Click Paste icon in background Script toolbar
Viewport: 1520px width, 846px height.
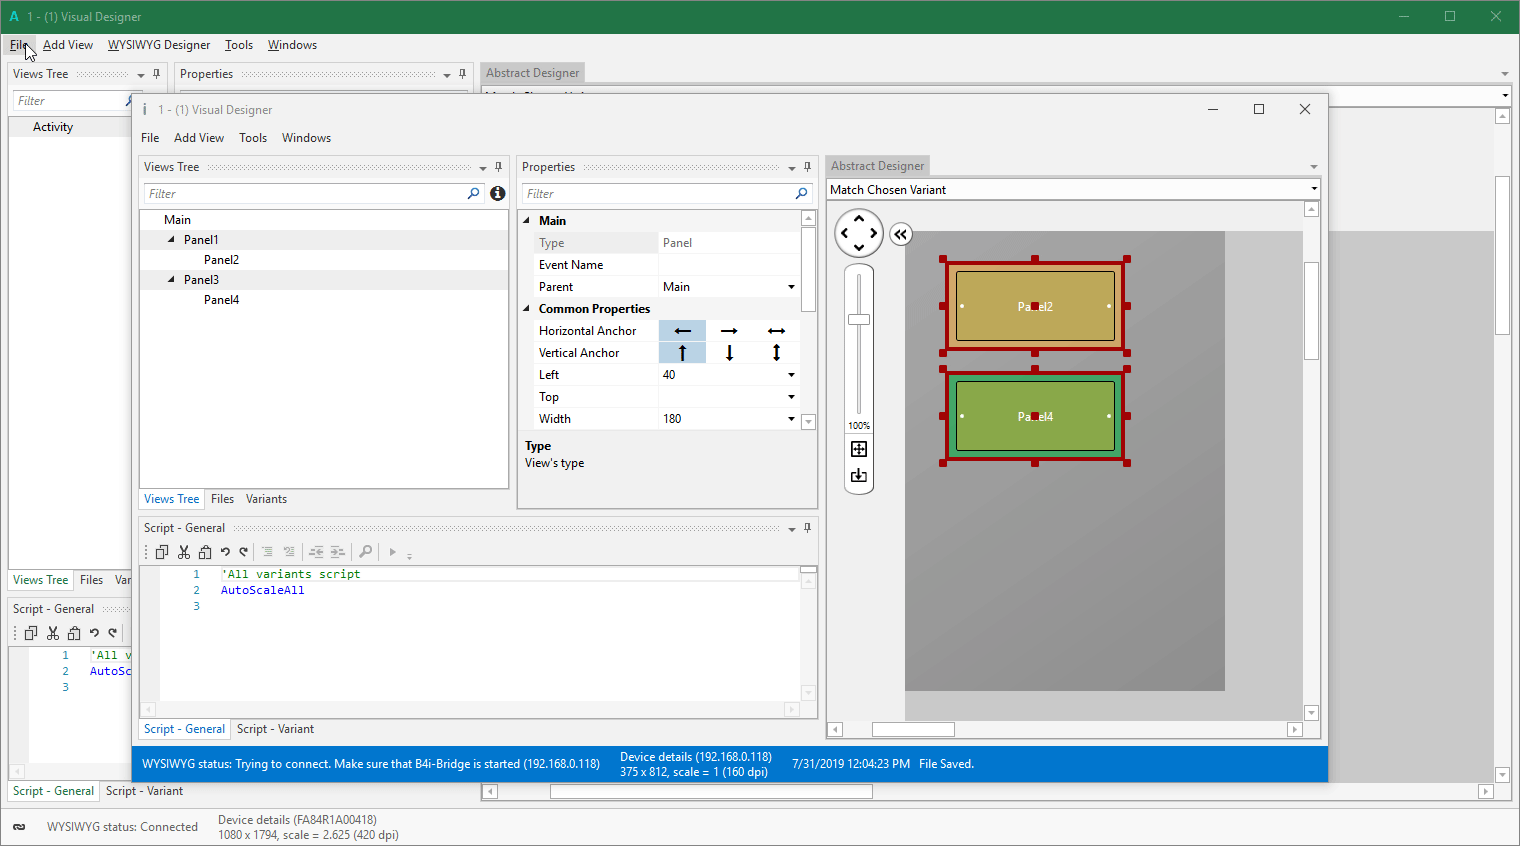pos(74,633)
